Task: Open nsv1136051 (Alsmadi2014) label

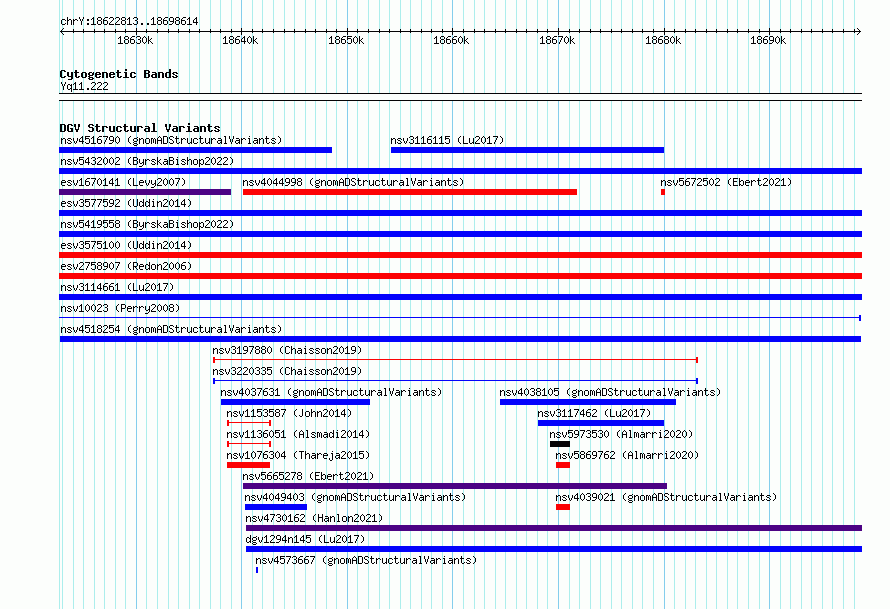Action: point(298,434)
